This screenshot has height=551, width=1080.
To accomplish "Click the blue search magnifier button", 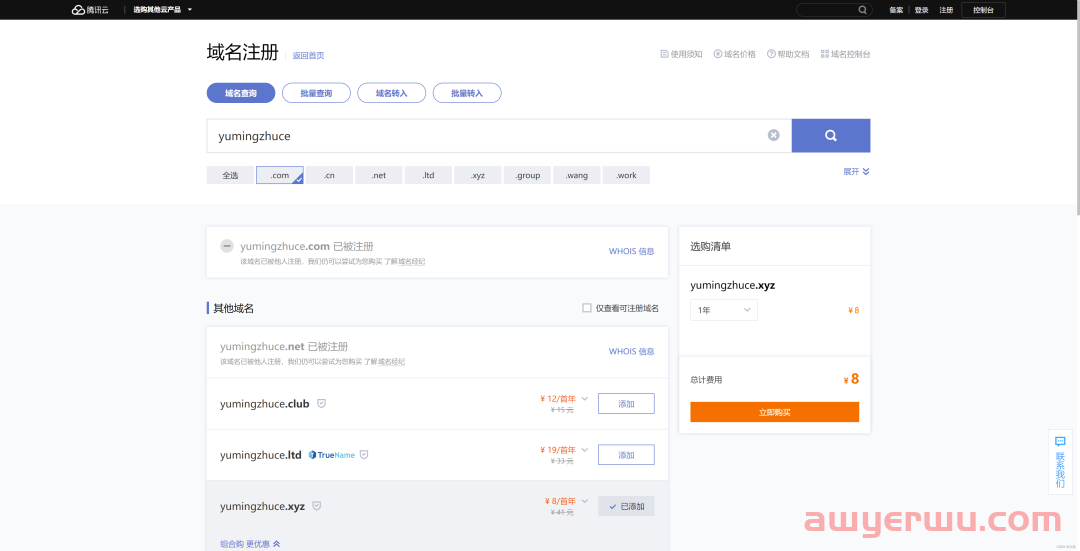I will click(x=831, y=136).
